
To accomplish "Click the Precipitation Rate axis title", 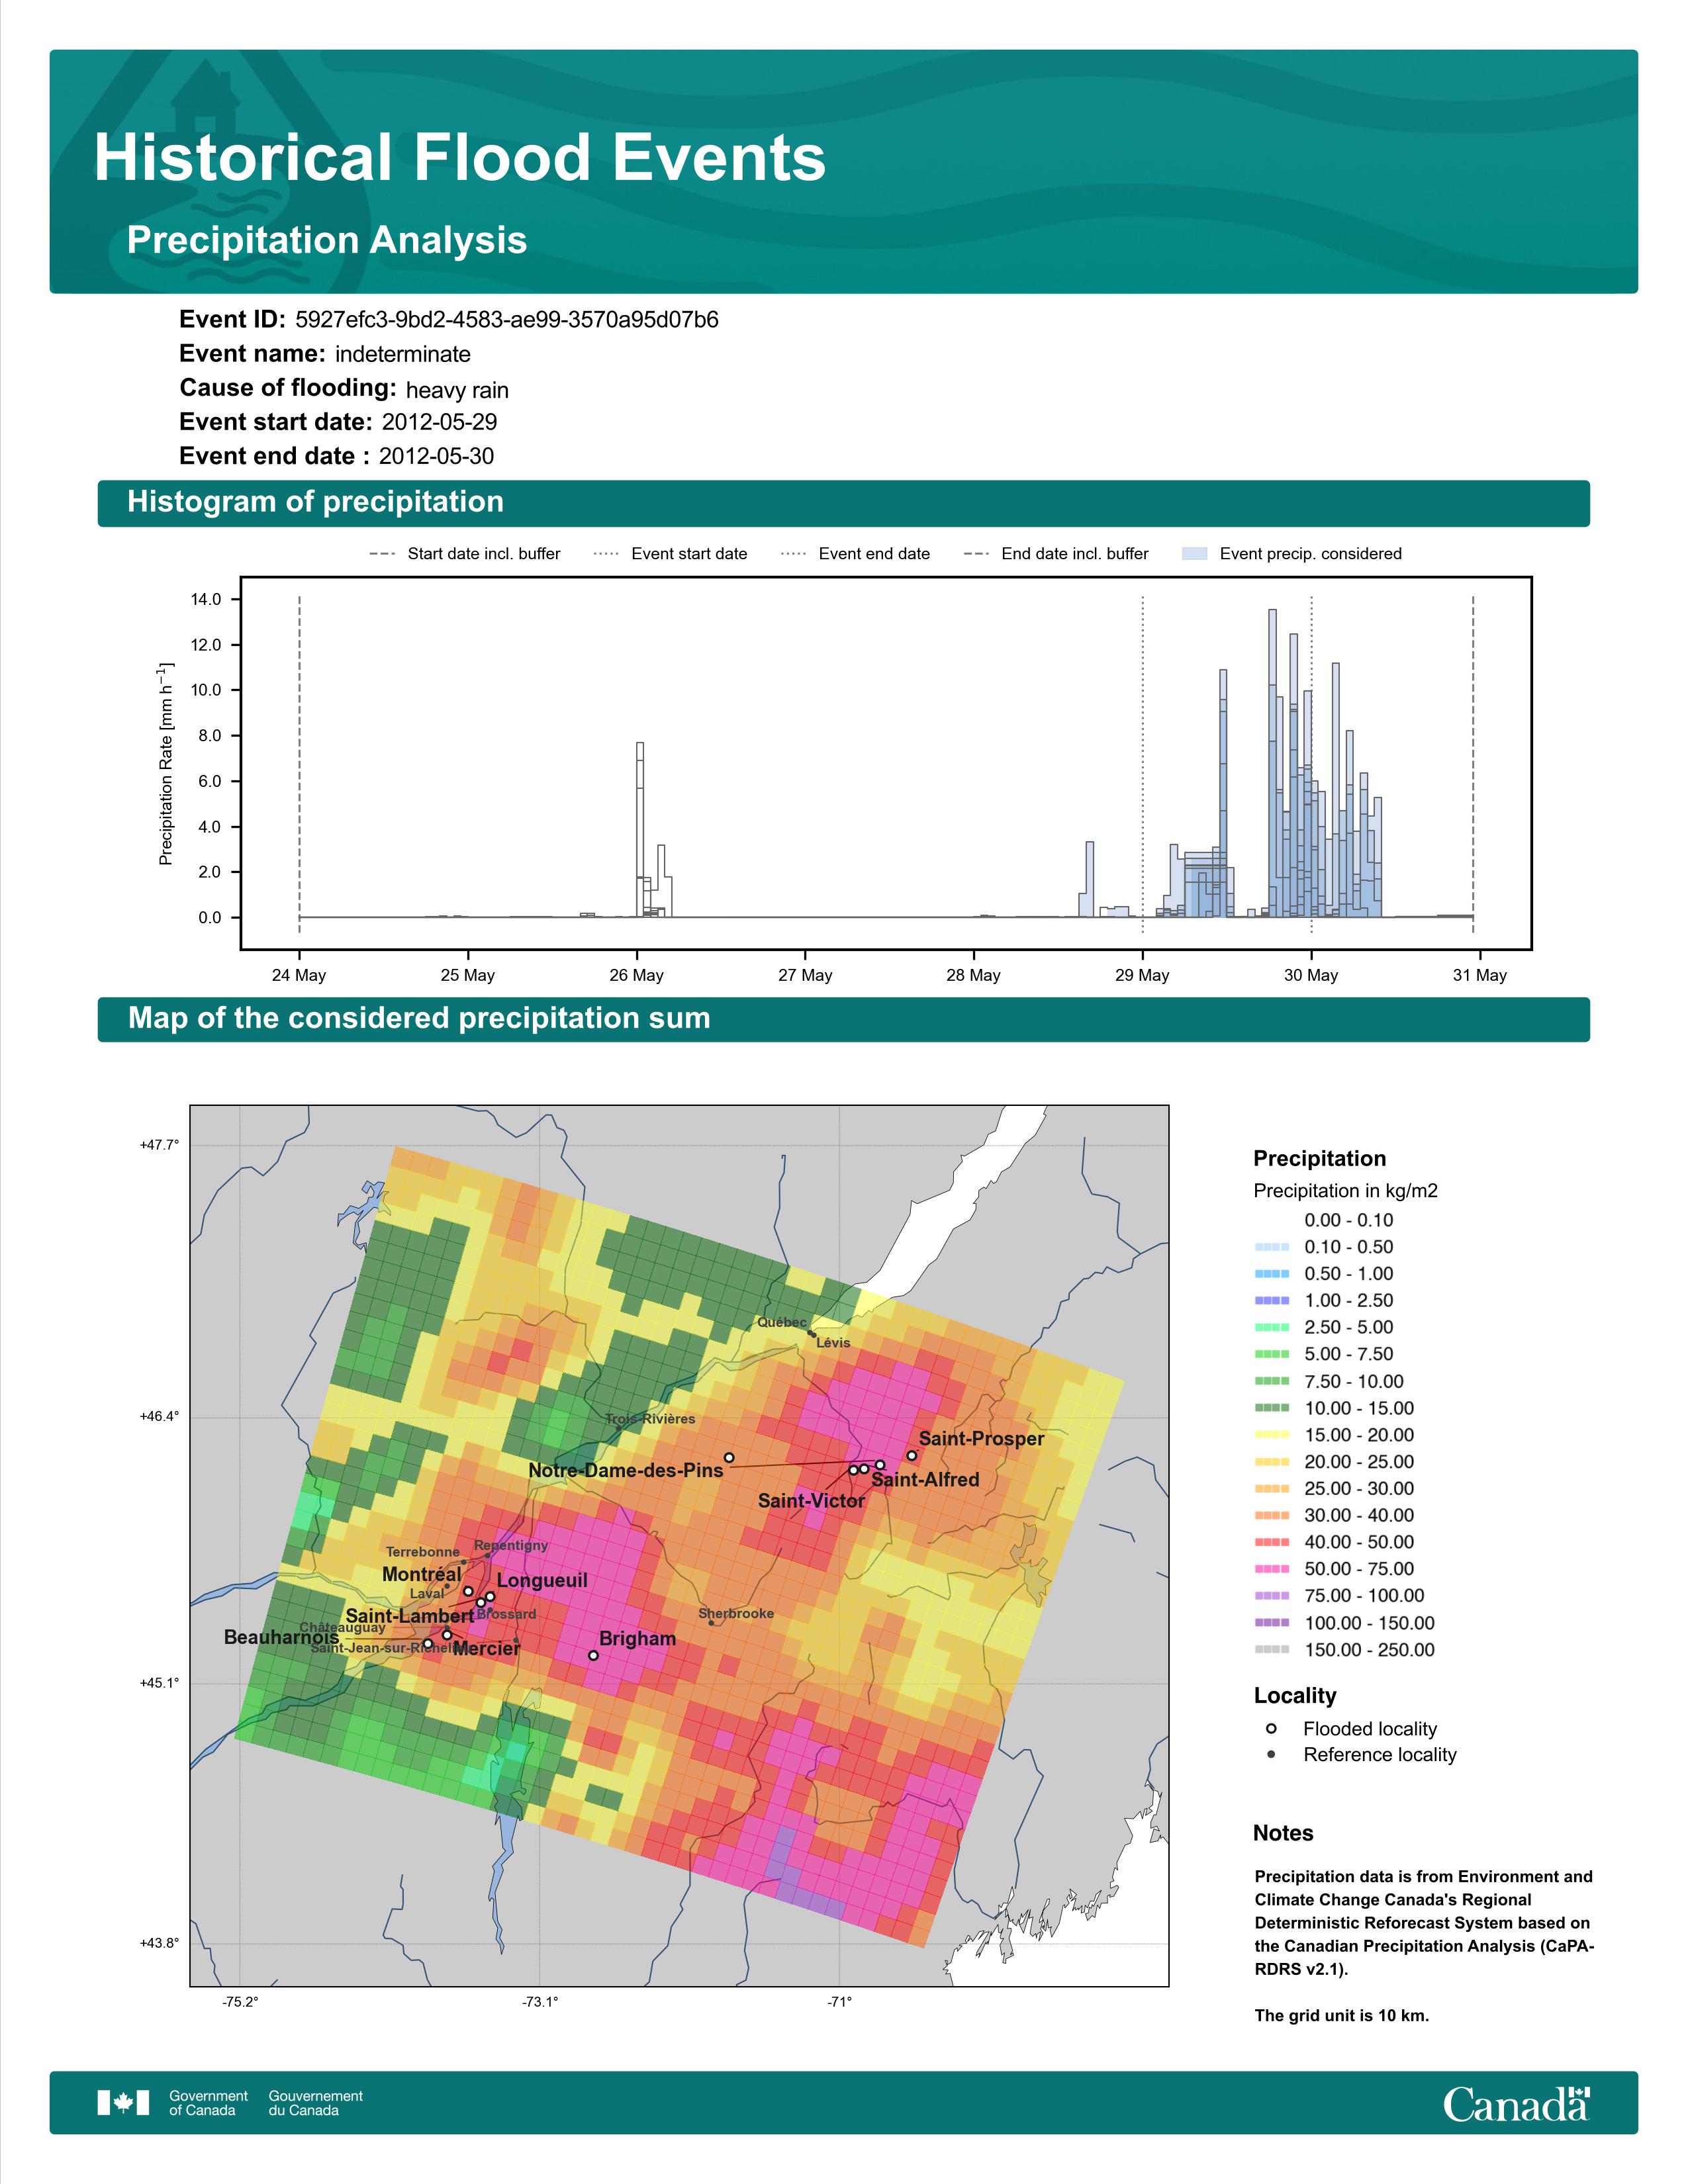I will coord(166,764).
